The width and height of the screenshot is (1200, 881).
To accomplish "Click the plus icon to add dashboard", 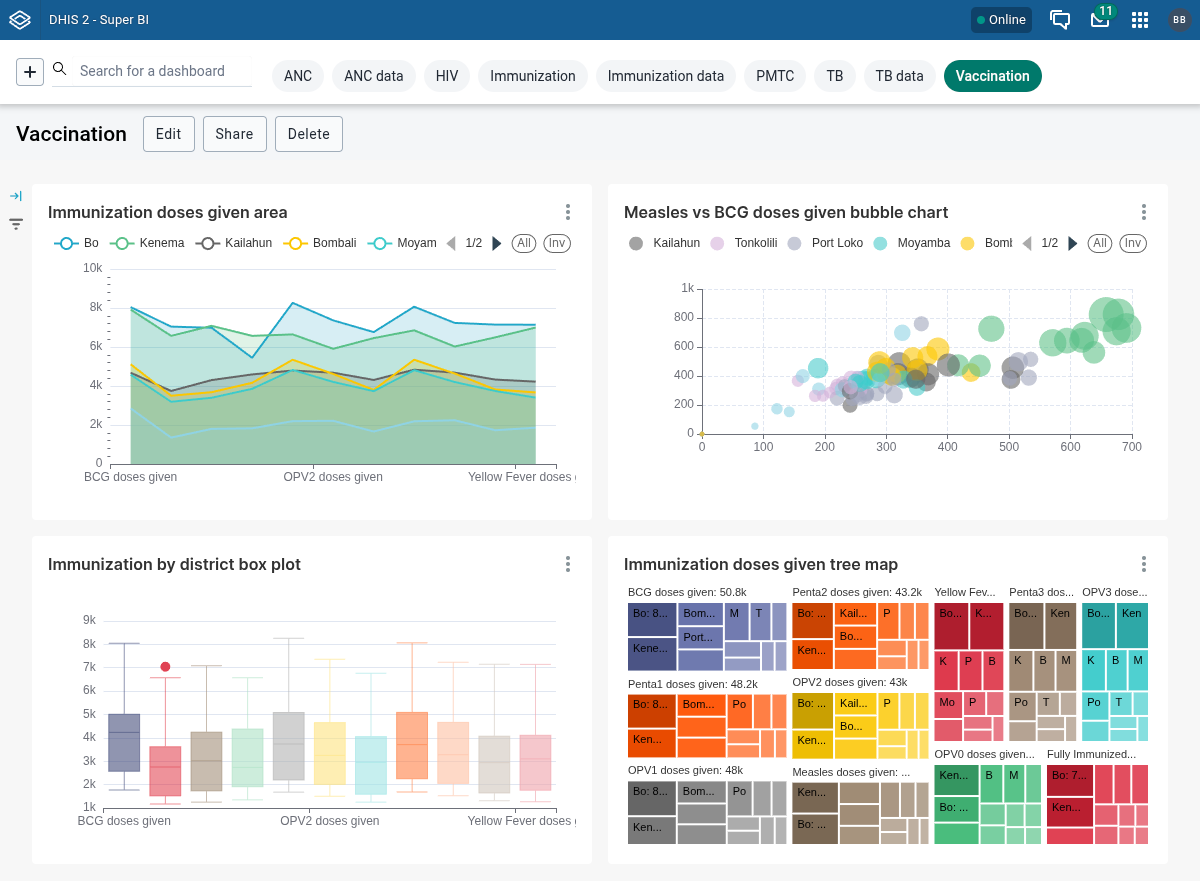I will click(x=30, y=72).
